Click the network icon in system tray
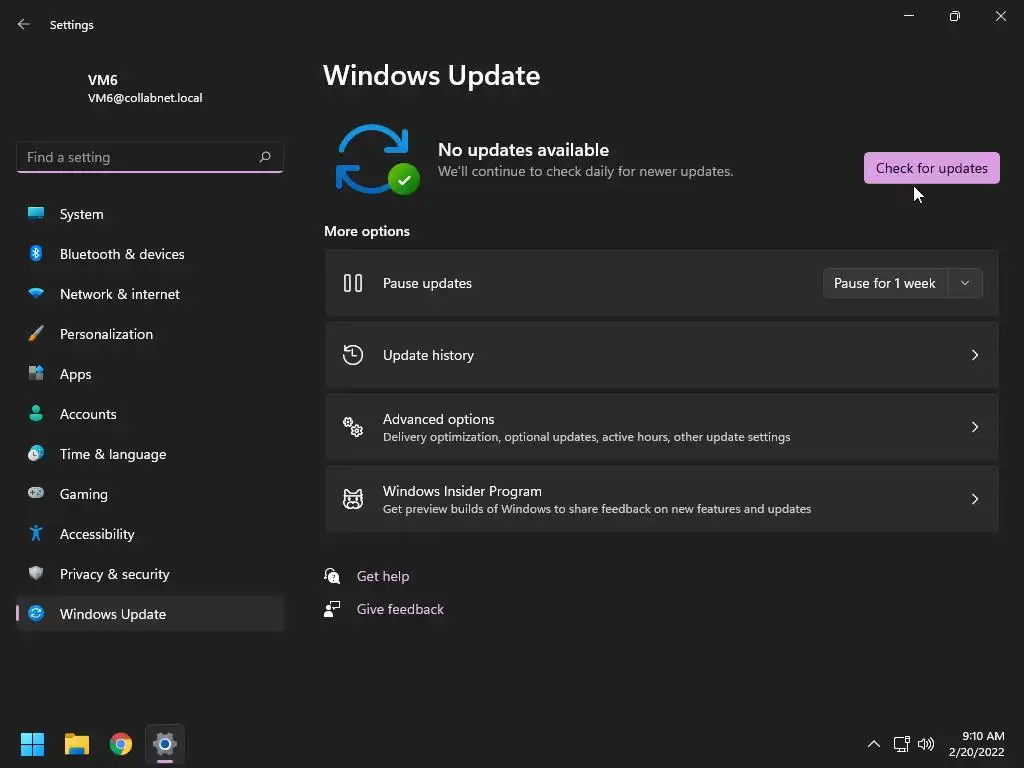The height and width of the screenshot is (768, 1024). [902, 744]
